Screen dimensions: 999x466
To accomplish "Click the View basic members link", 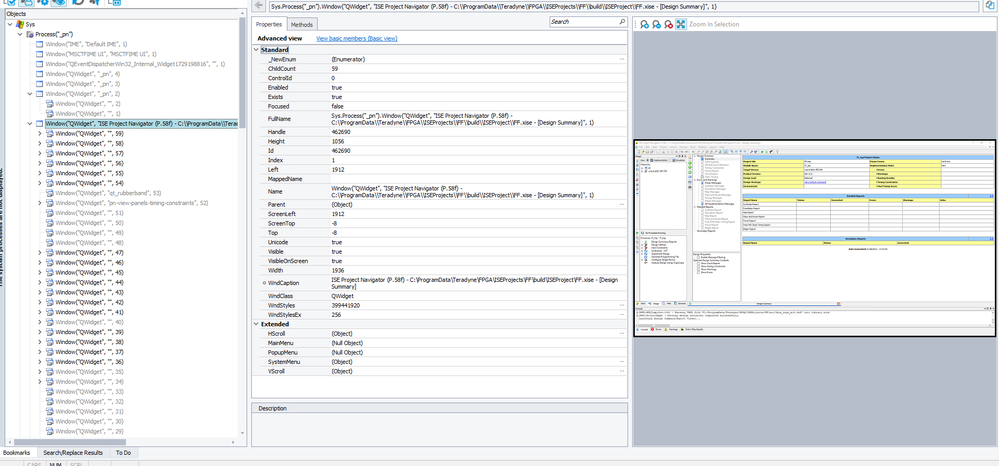I will click(x=358, y=38).
